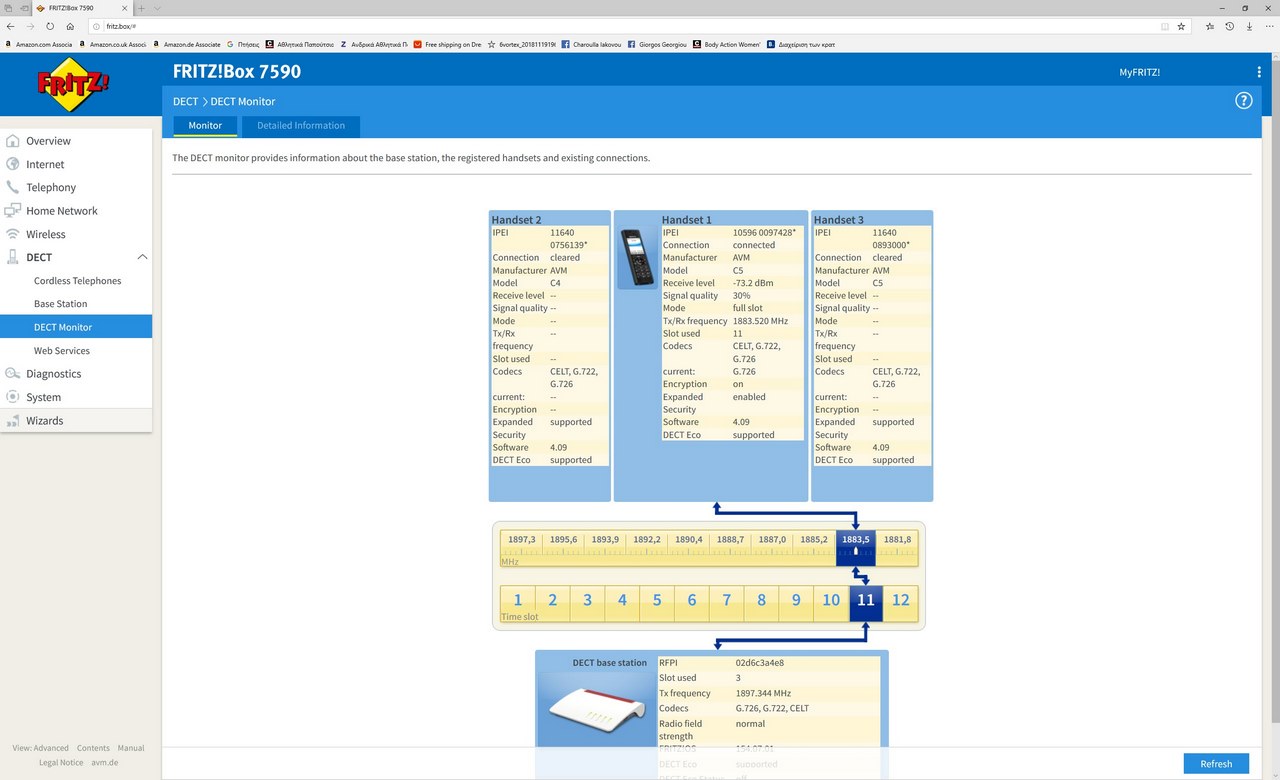The height and width of the screenshot is (780, 1280).
Task: Open the help question mark icon
Action: click(x=1244, y=101)
